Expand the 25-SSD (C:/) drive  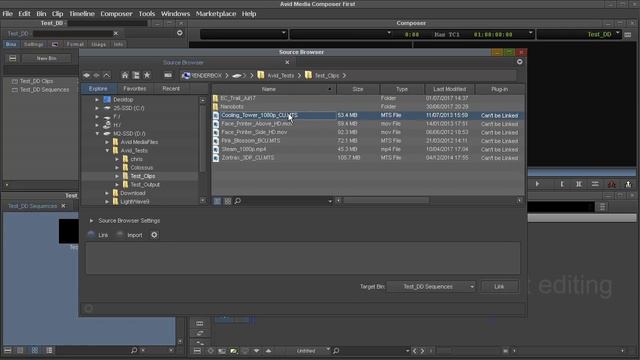point(97,108)
